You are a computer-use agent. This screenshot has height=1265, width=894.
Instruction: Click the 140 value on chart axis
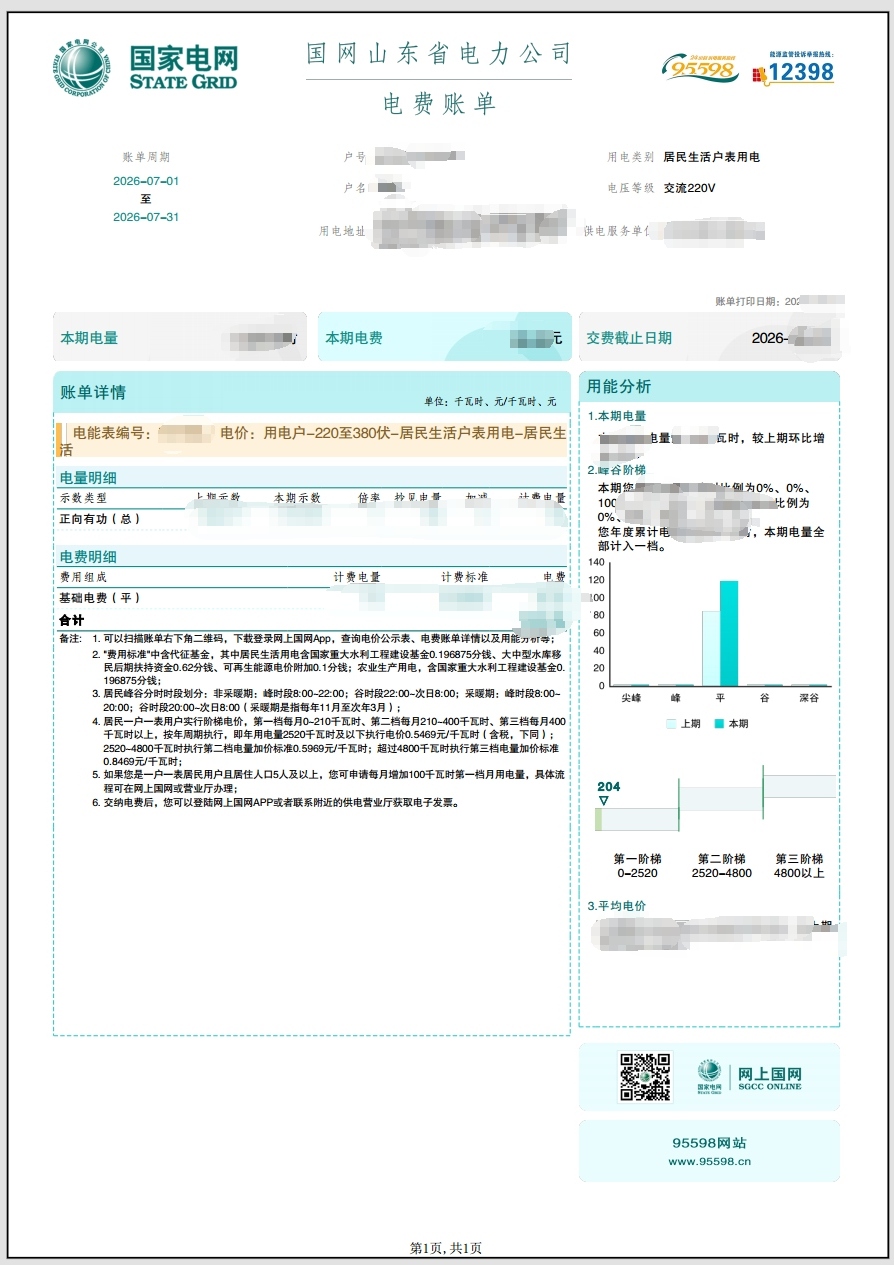597,562
